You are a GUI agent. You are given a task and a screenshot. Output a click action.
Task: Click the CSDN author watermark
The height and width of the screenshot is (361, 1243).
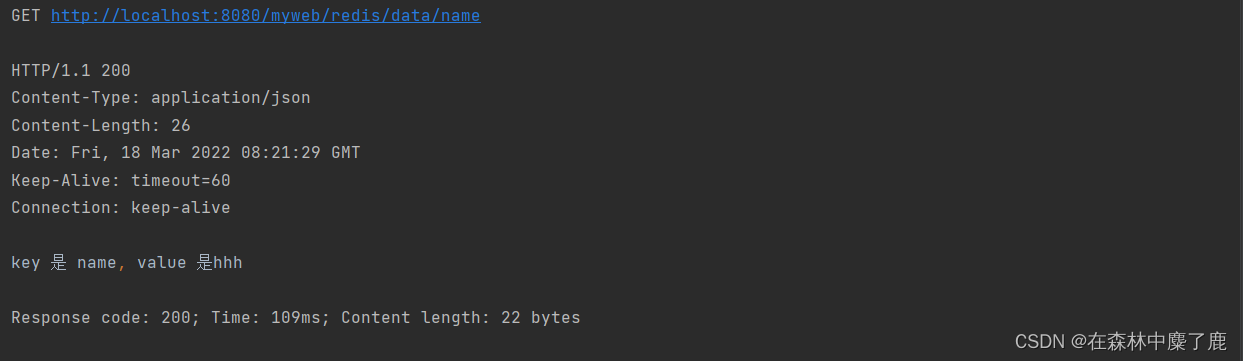tap(1120, 341)
